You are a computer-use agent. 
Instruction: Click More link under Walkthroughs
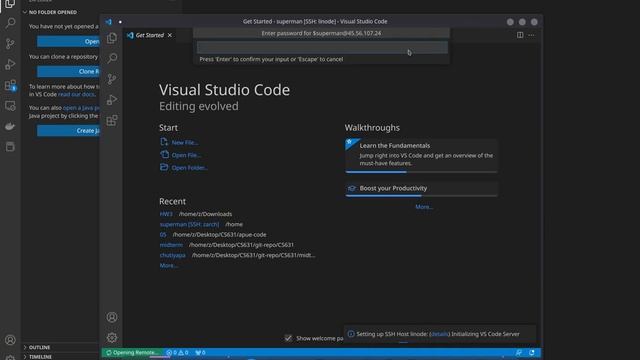coord(424,207)
